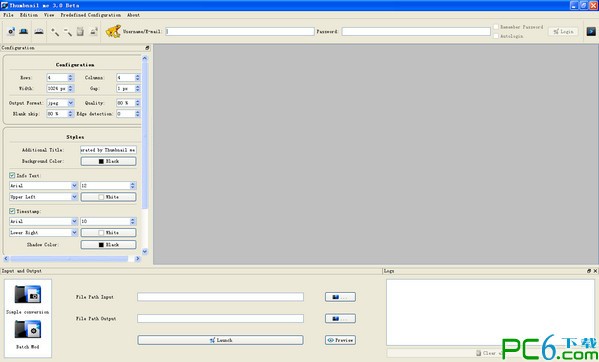
Task: Click the Launch button
Action: click(220, 340)
